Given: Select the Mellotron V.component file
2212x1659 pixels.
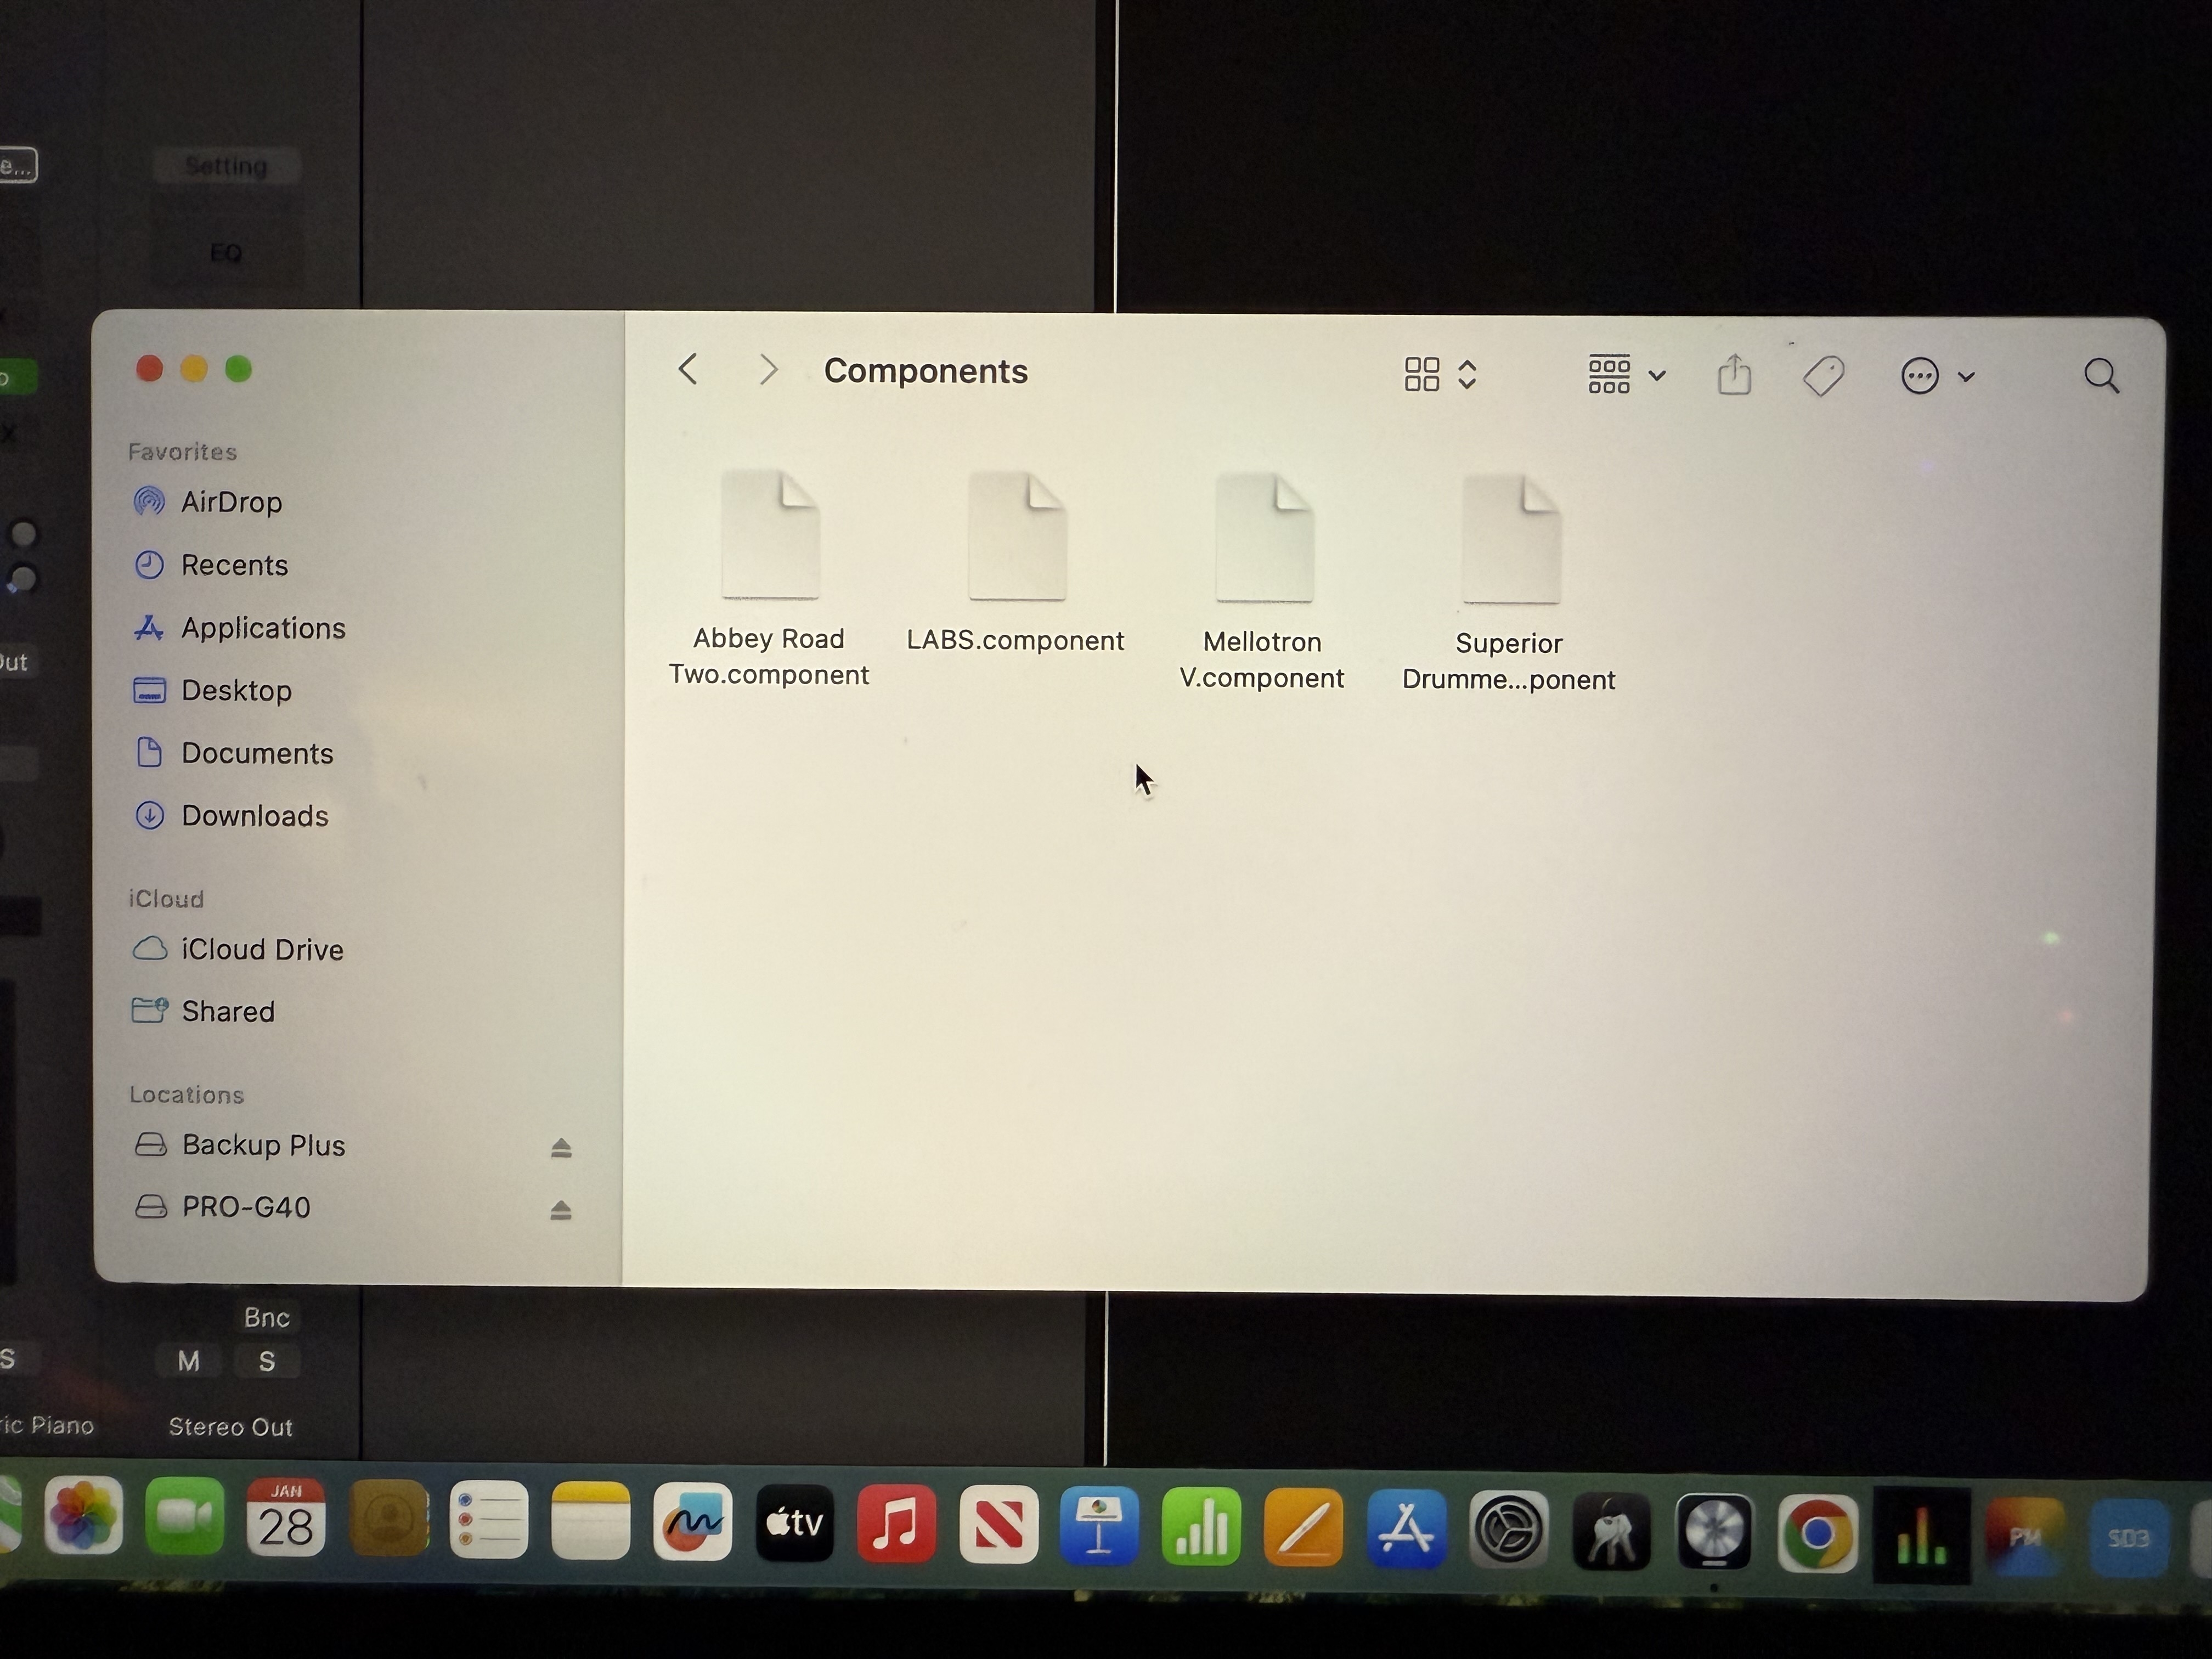Looking at the screenshot, I should (1263, 582).
